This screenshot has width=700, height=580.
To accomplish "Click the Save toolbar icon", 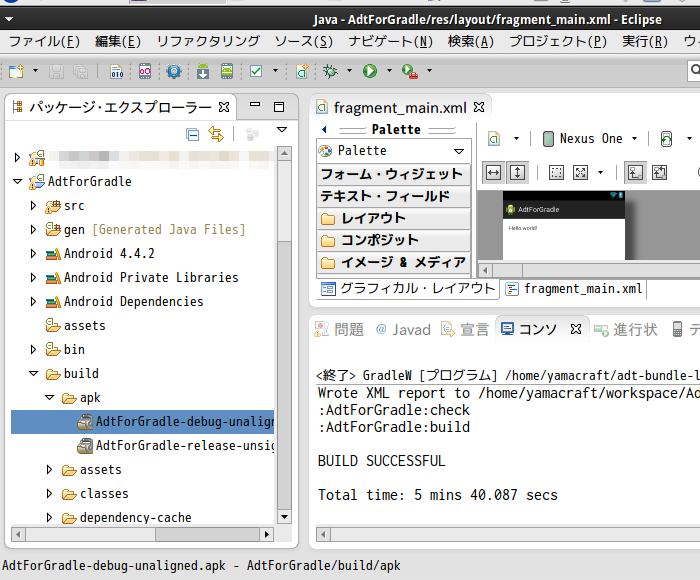I will coord(56,71).
